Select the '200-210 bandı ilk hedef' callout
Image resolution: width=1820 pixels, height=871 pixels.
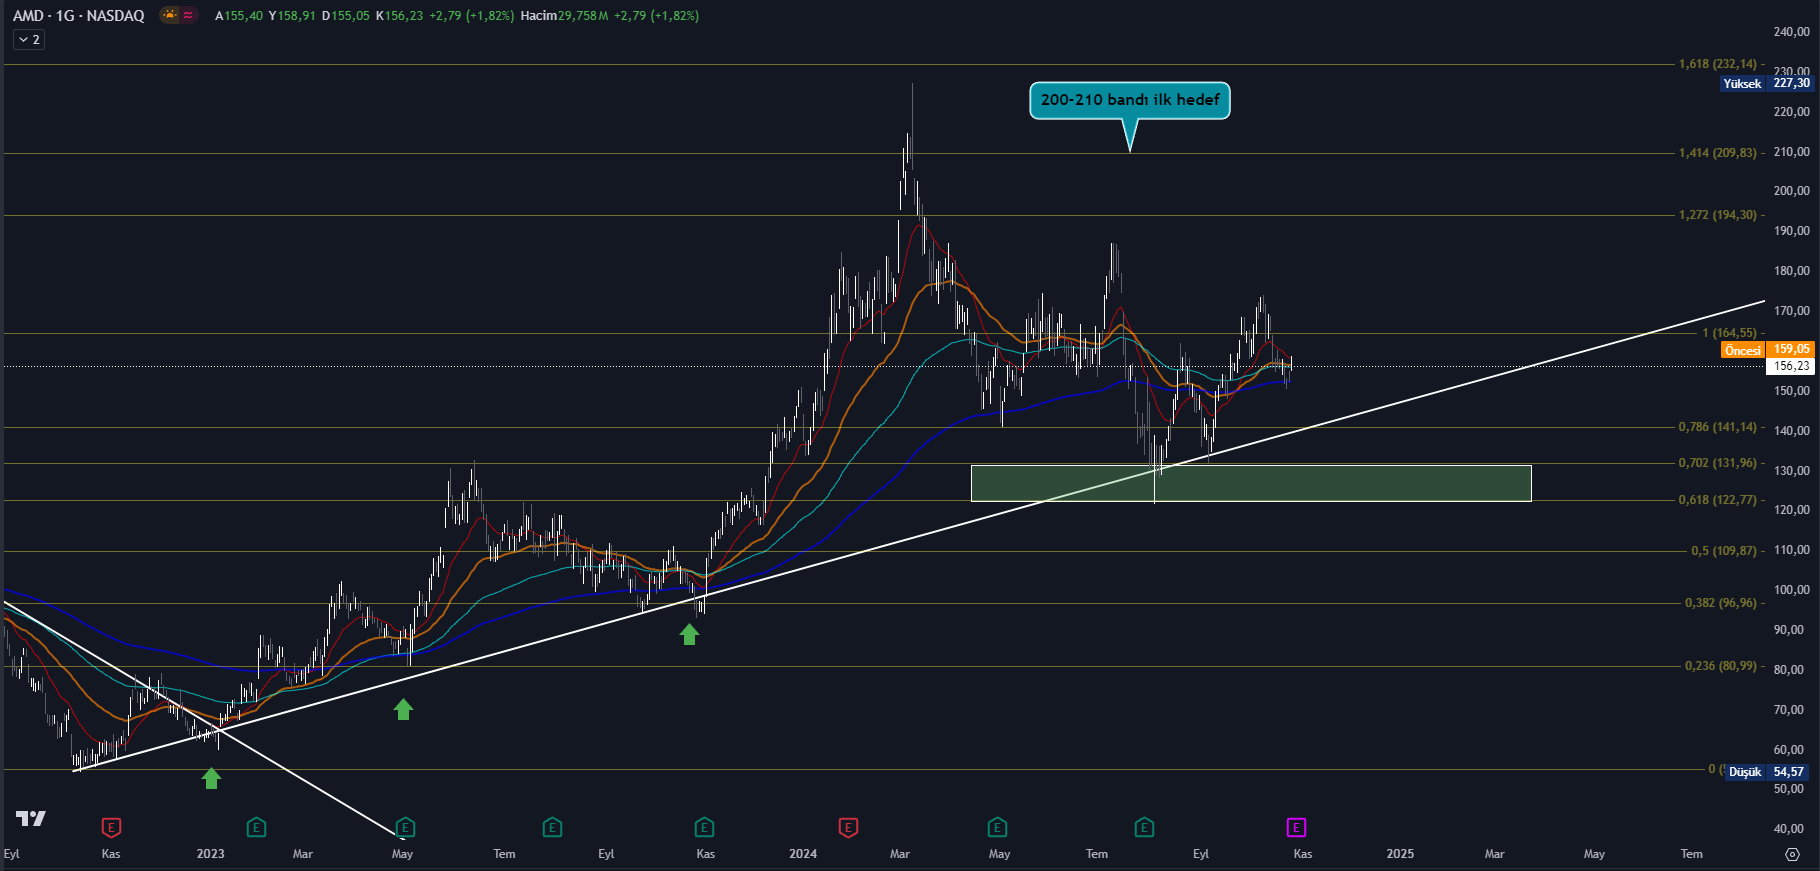pyautogui.click(x=1130, y=100)
